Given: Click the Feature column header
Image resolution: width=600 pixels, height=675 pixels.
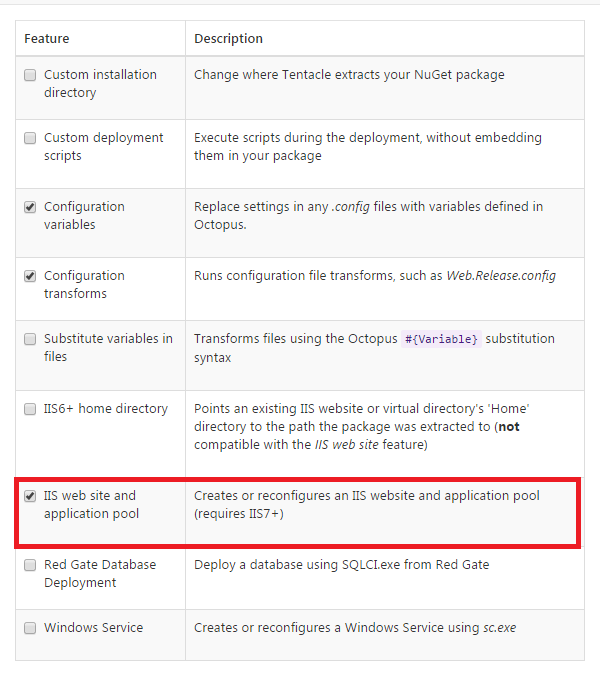Looking at the screenshot, I should 47,39.
